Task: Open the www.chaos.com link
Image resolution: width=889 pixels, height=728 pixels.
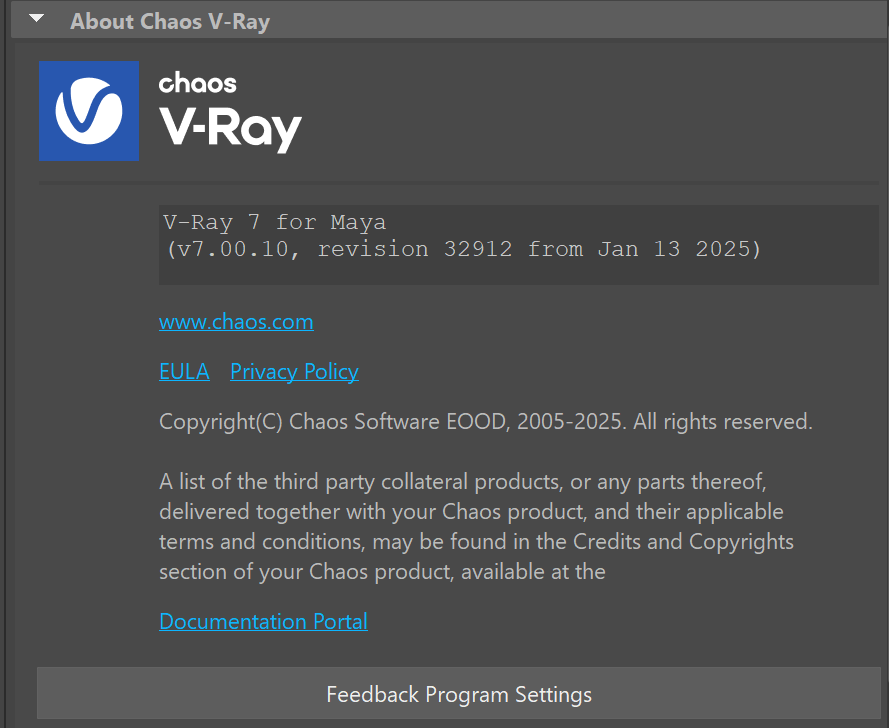Action: pos(236,322)
